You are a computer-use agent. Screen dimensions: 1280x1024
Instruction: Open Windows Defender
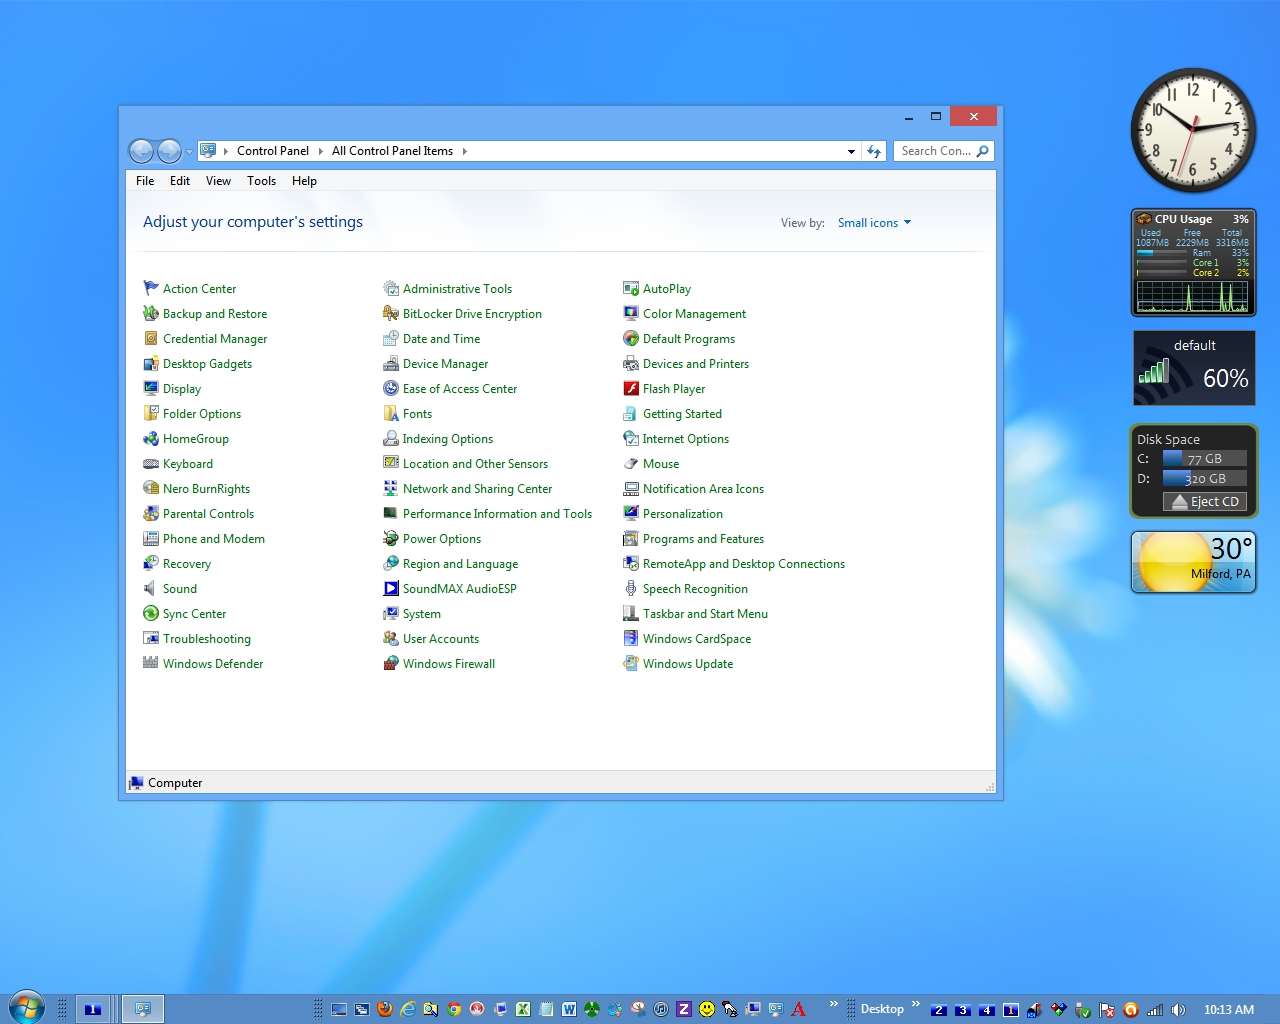tap(212, 663)
